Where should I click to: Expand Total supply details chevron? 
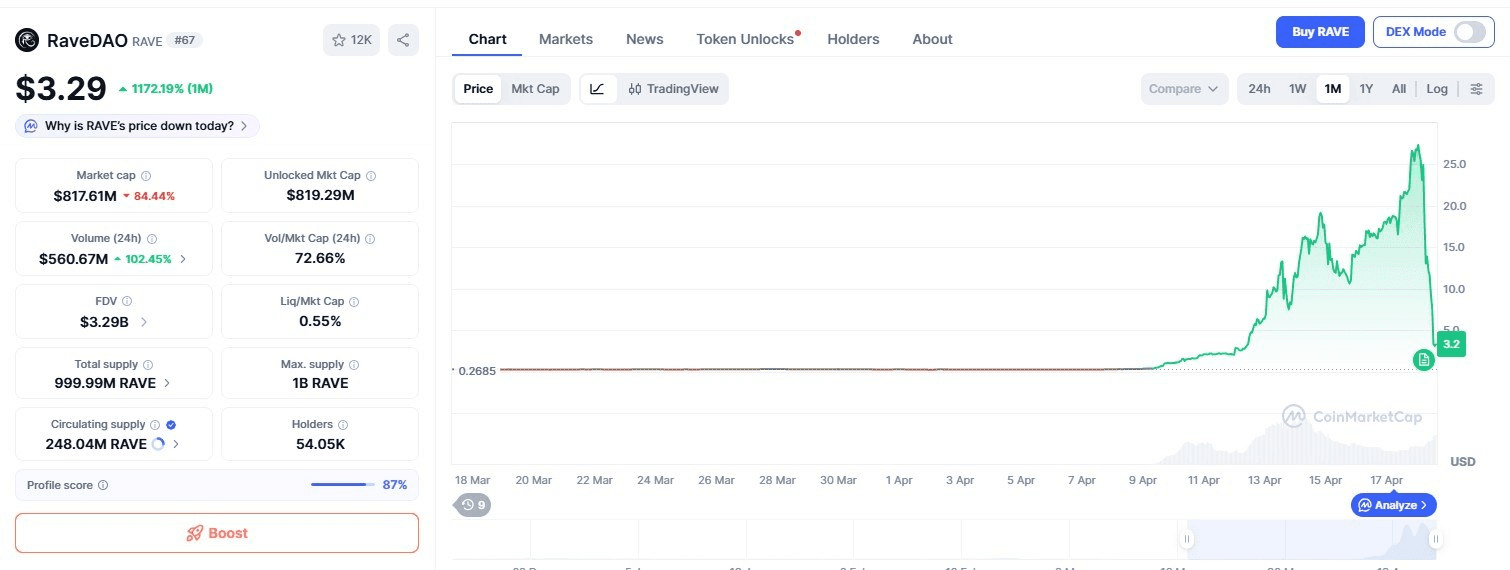point(167,383)
